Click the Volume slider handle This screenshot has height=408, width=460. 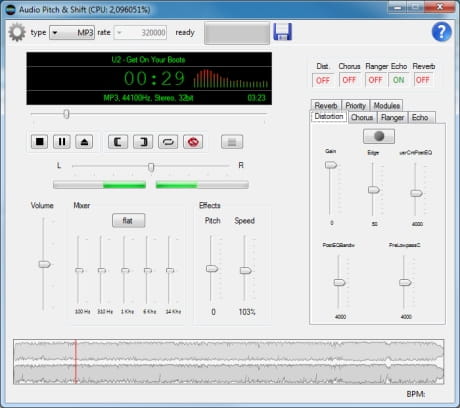click(x=45, y=264)
